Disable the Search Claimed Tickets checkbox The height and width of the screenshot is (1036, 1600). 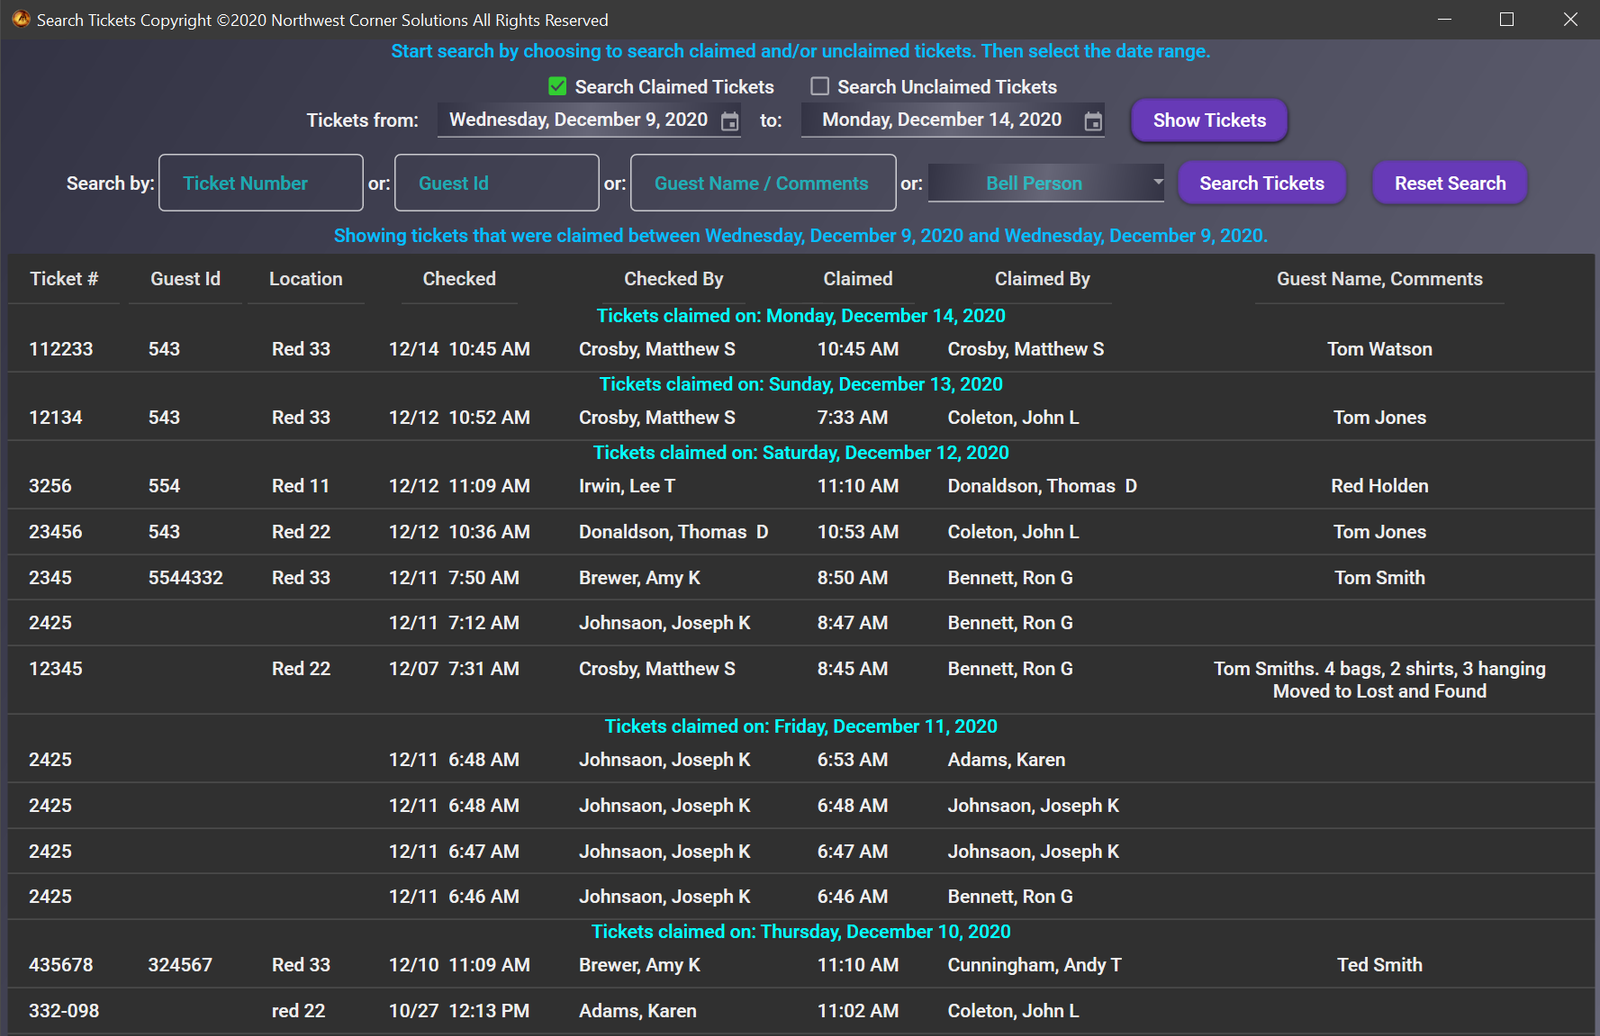(556, 86)
